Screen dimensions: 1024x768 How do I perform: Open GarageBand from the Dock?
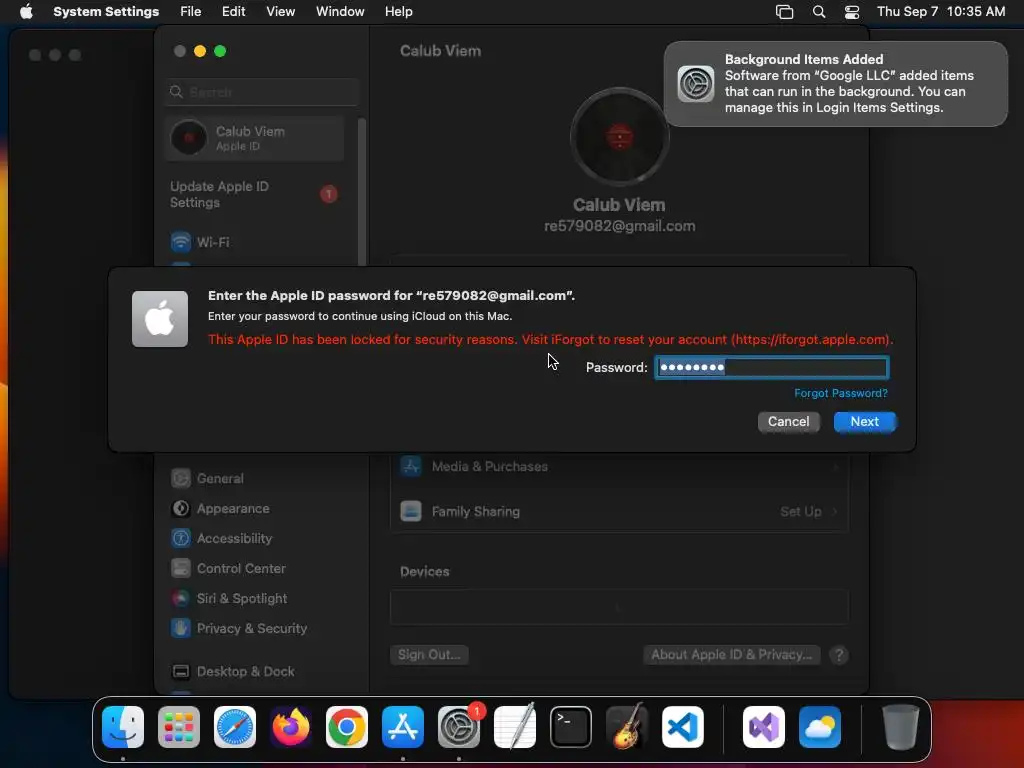coord(627,727)
